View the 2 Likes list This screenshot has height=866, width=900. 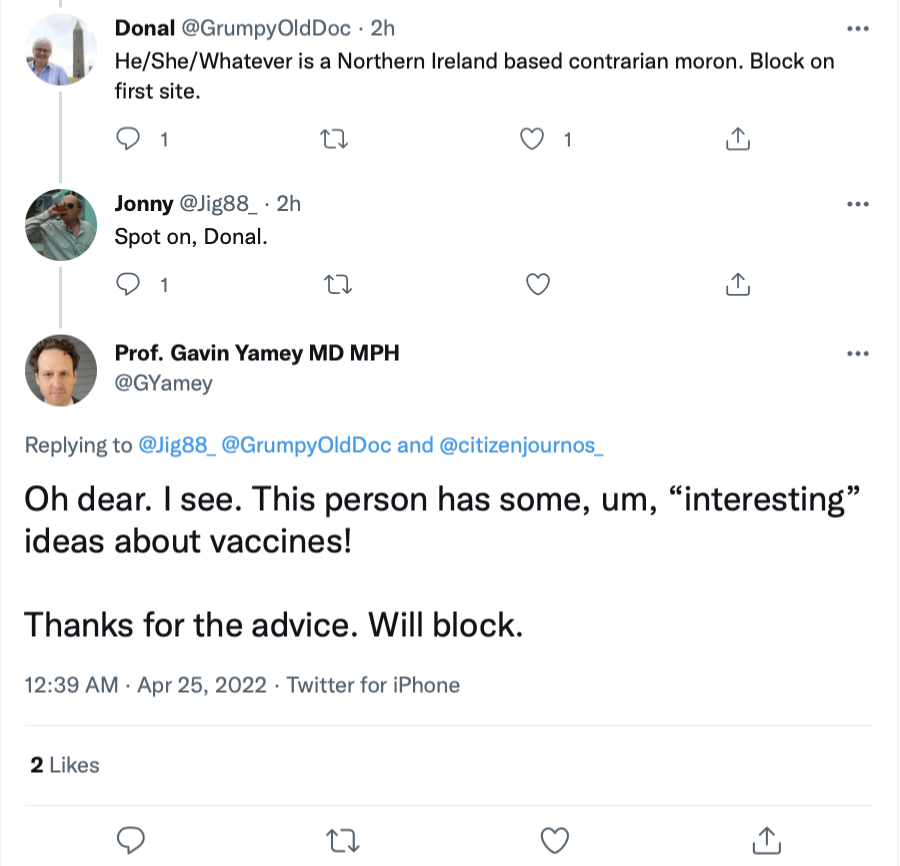[x=65, y=765]
